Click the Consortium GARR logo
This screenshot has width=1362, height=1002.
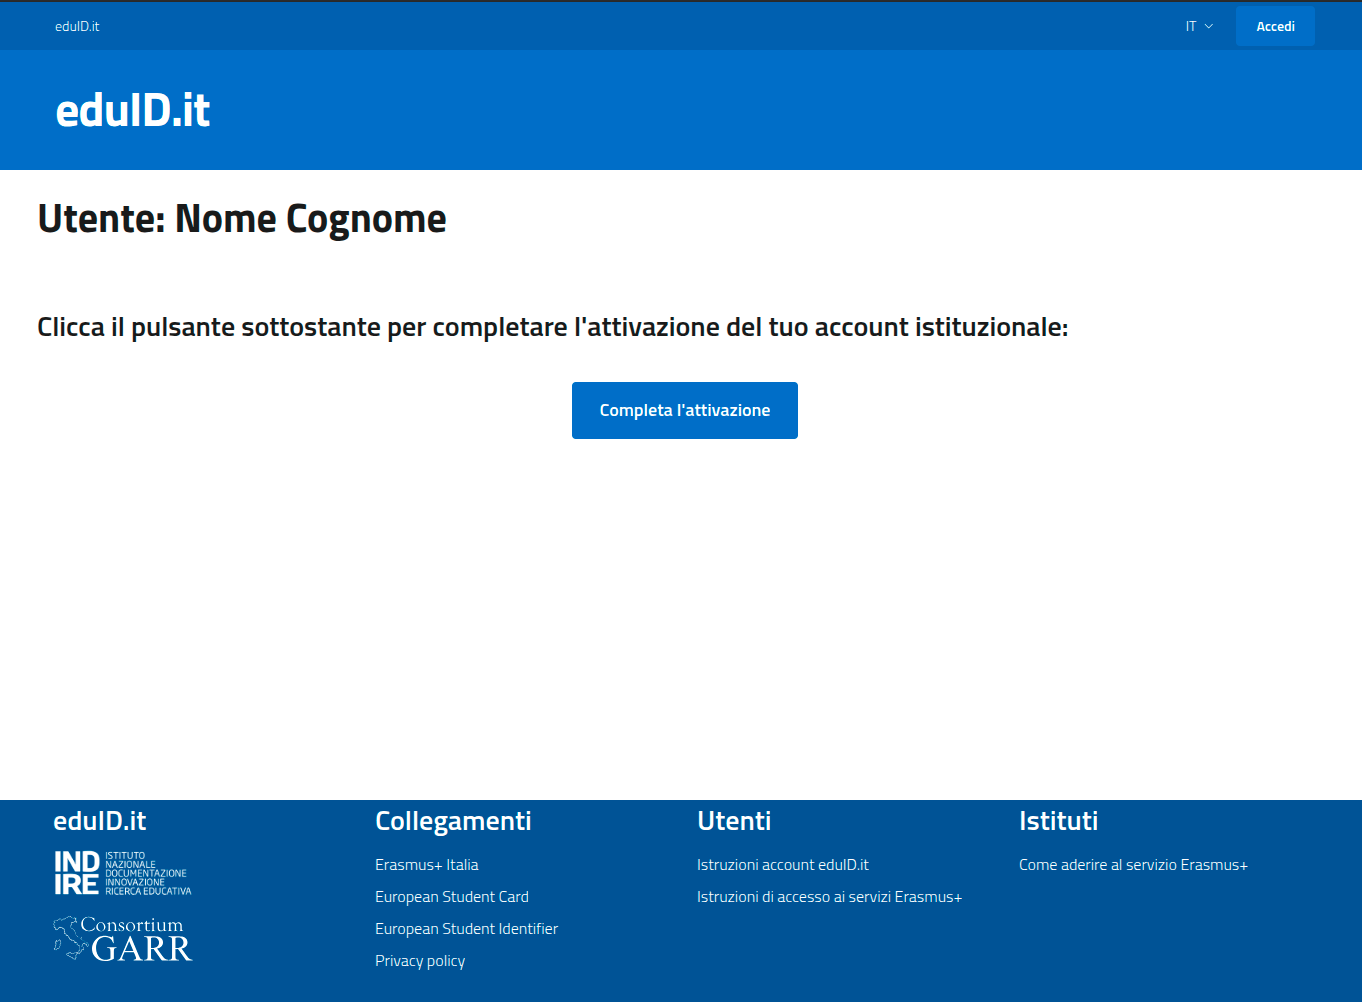click(122, 939)
